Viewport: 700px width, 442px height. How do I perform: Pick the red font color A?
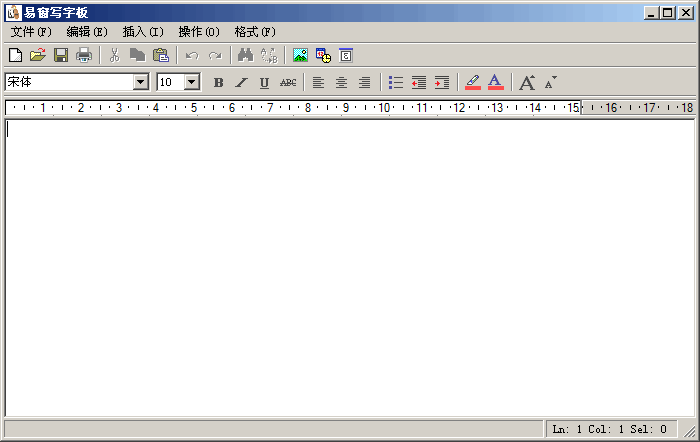(495, 82)
